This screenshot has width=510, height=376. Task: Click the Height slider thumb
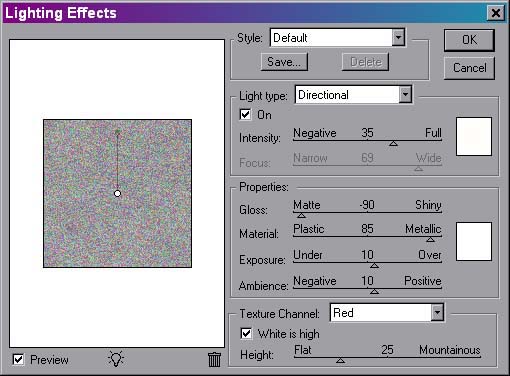click(x=340, y=360)
